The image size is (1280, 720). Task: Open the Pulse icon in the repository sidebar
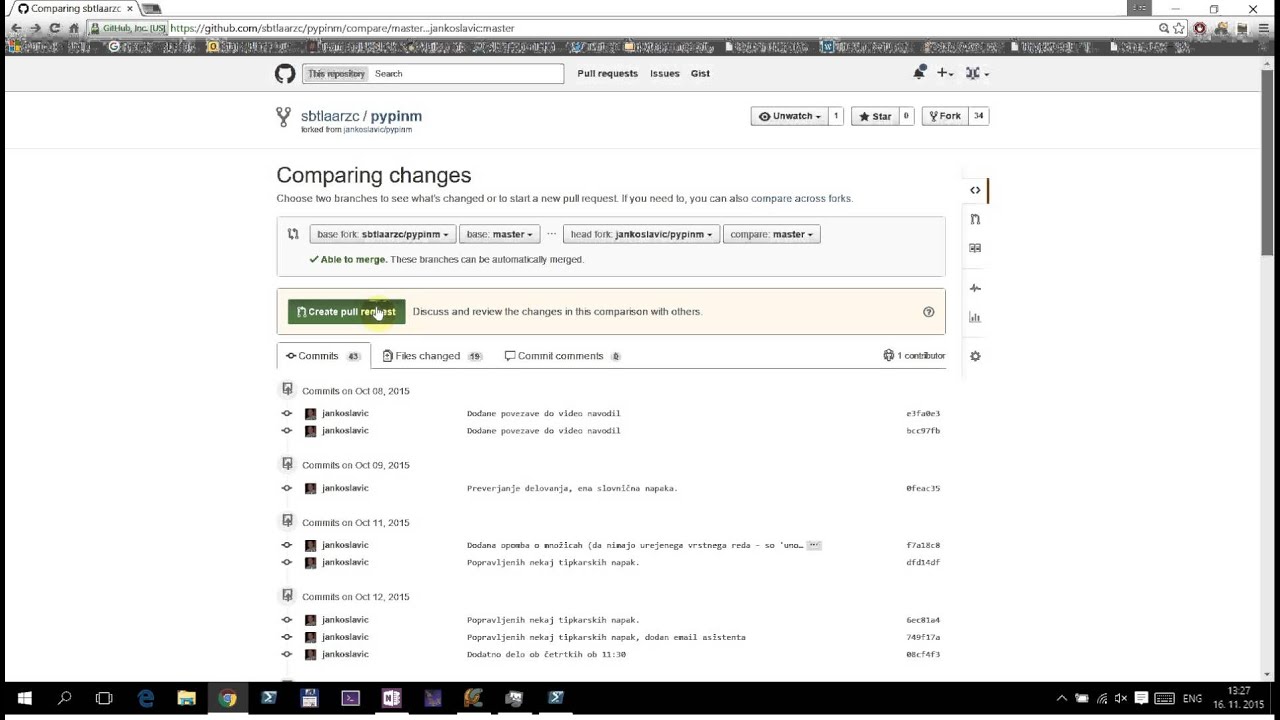975,288
